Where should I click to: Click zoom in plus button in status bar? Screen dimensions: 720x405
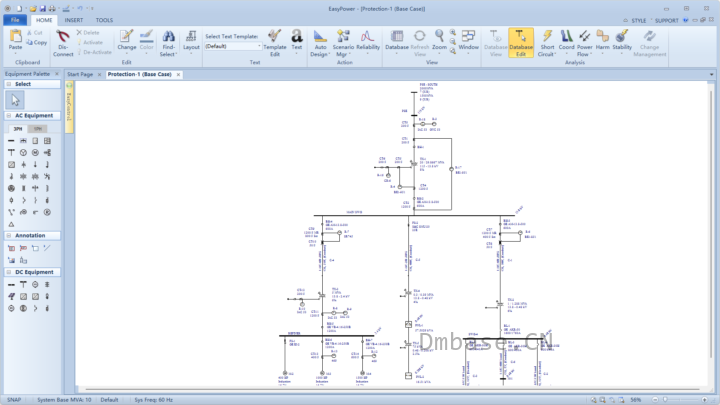coord(704,399)
